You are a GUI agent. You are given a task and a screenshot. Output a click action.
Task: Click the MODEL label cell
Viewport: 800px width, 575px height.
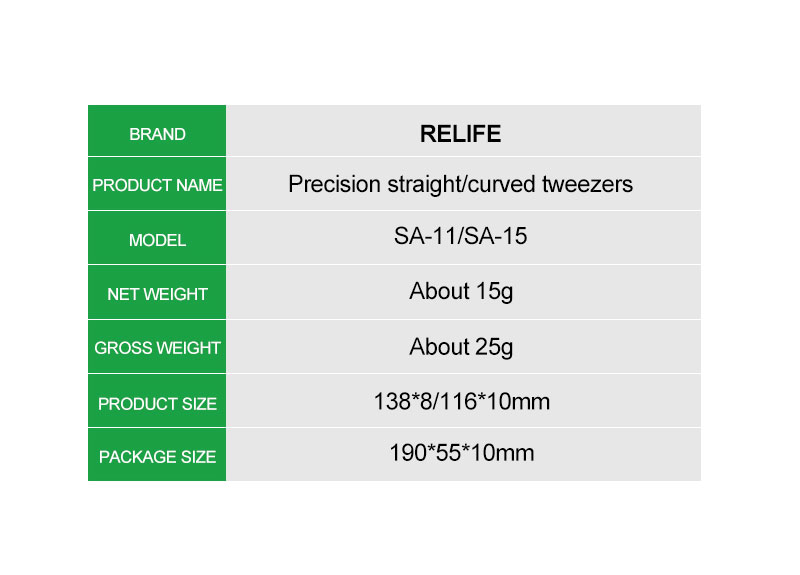click(x=157, y=238)
